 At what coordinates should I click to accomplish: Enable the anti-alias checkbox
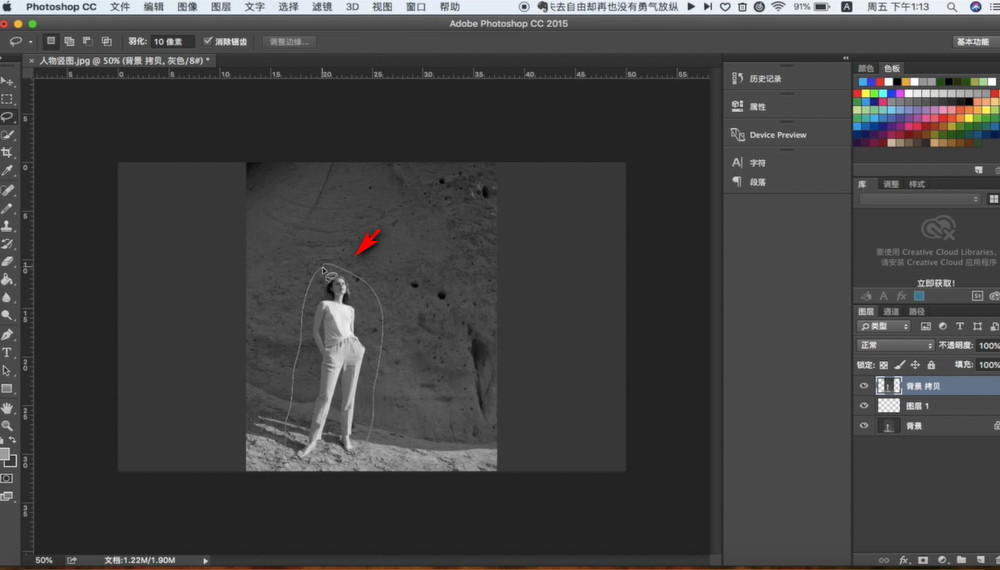pyautogui.click(x=207, y=41)
